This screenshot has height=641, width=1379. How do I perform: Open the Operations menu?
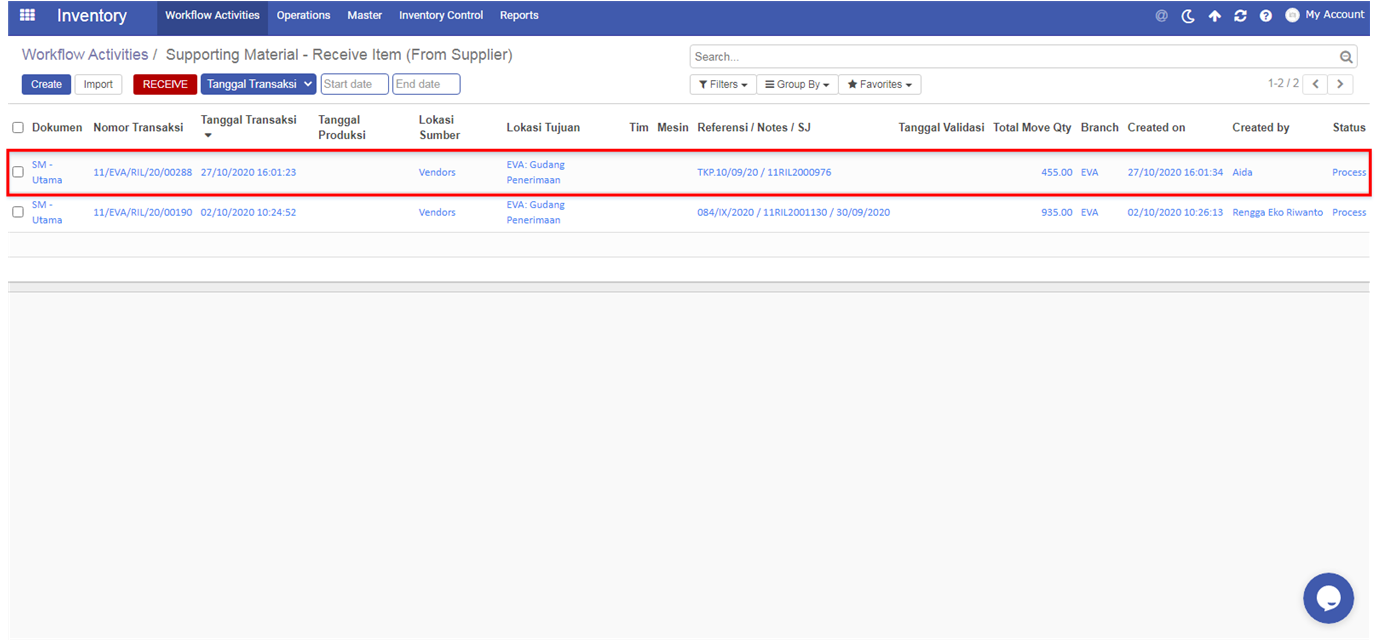[303, 16]
